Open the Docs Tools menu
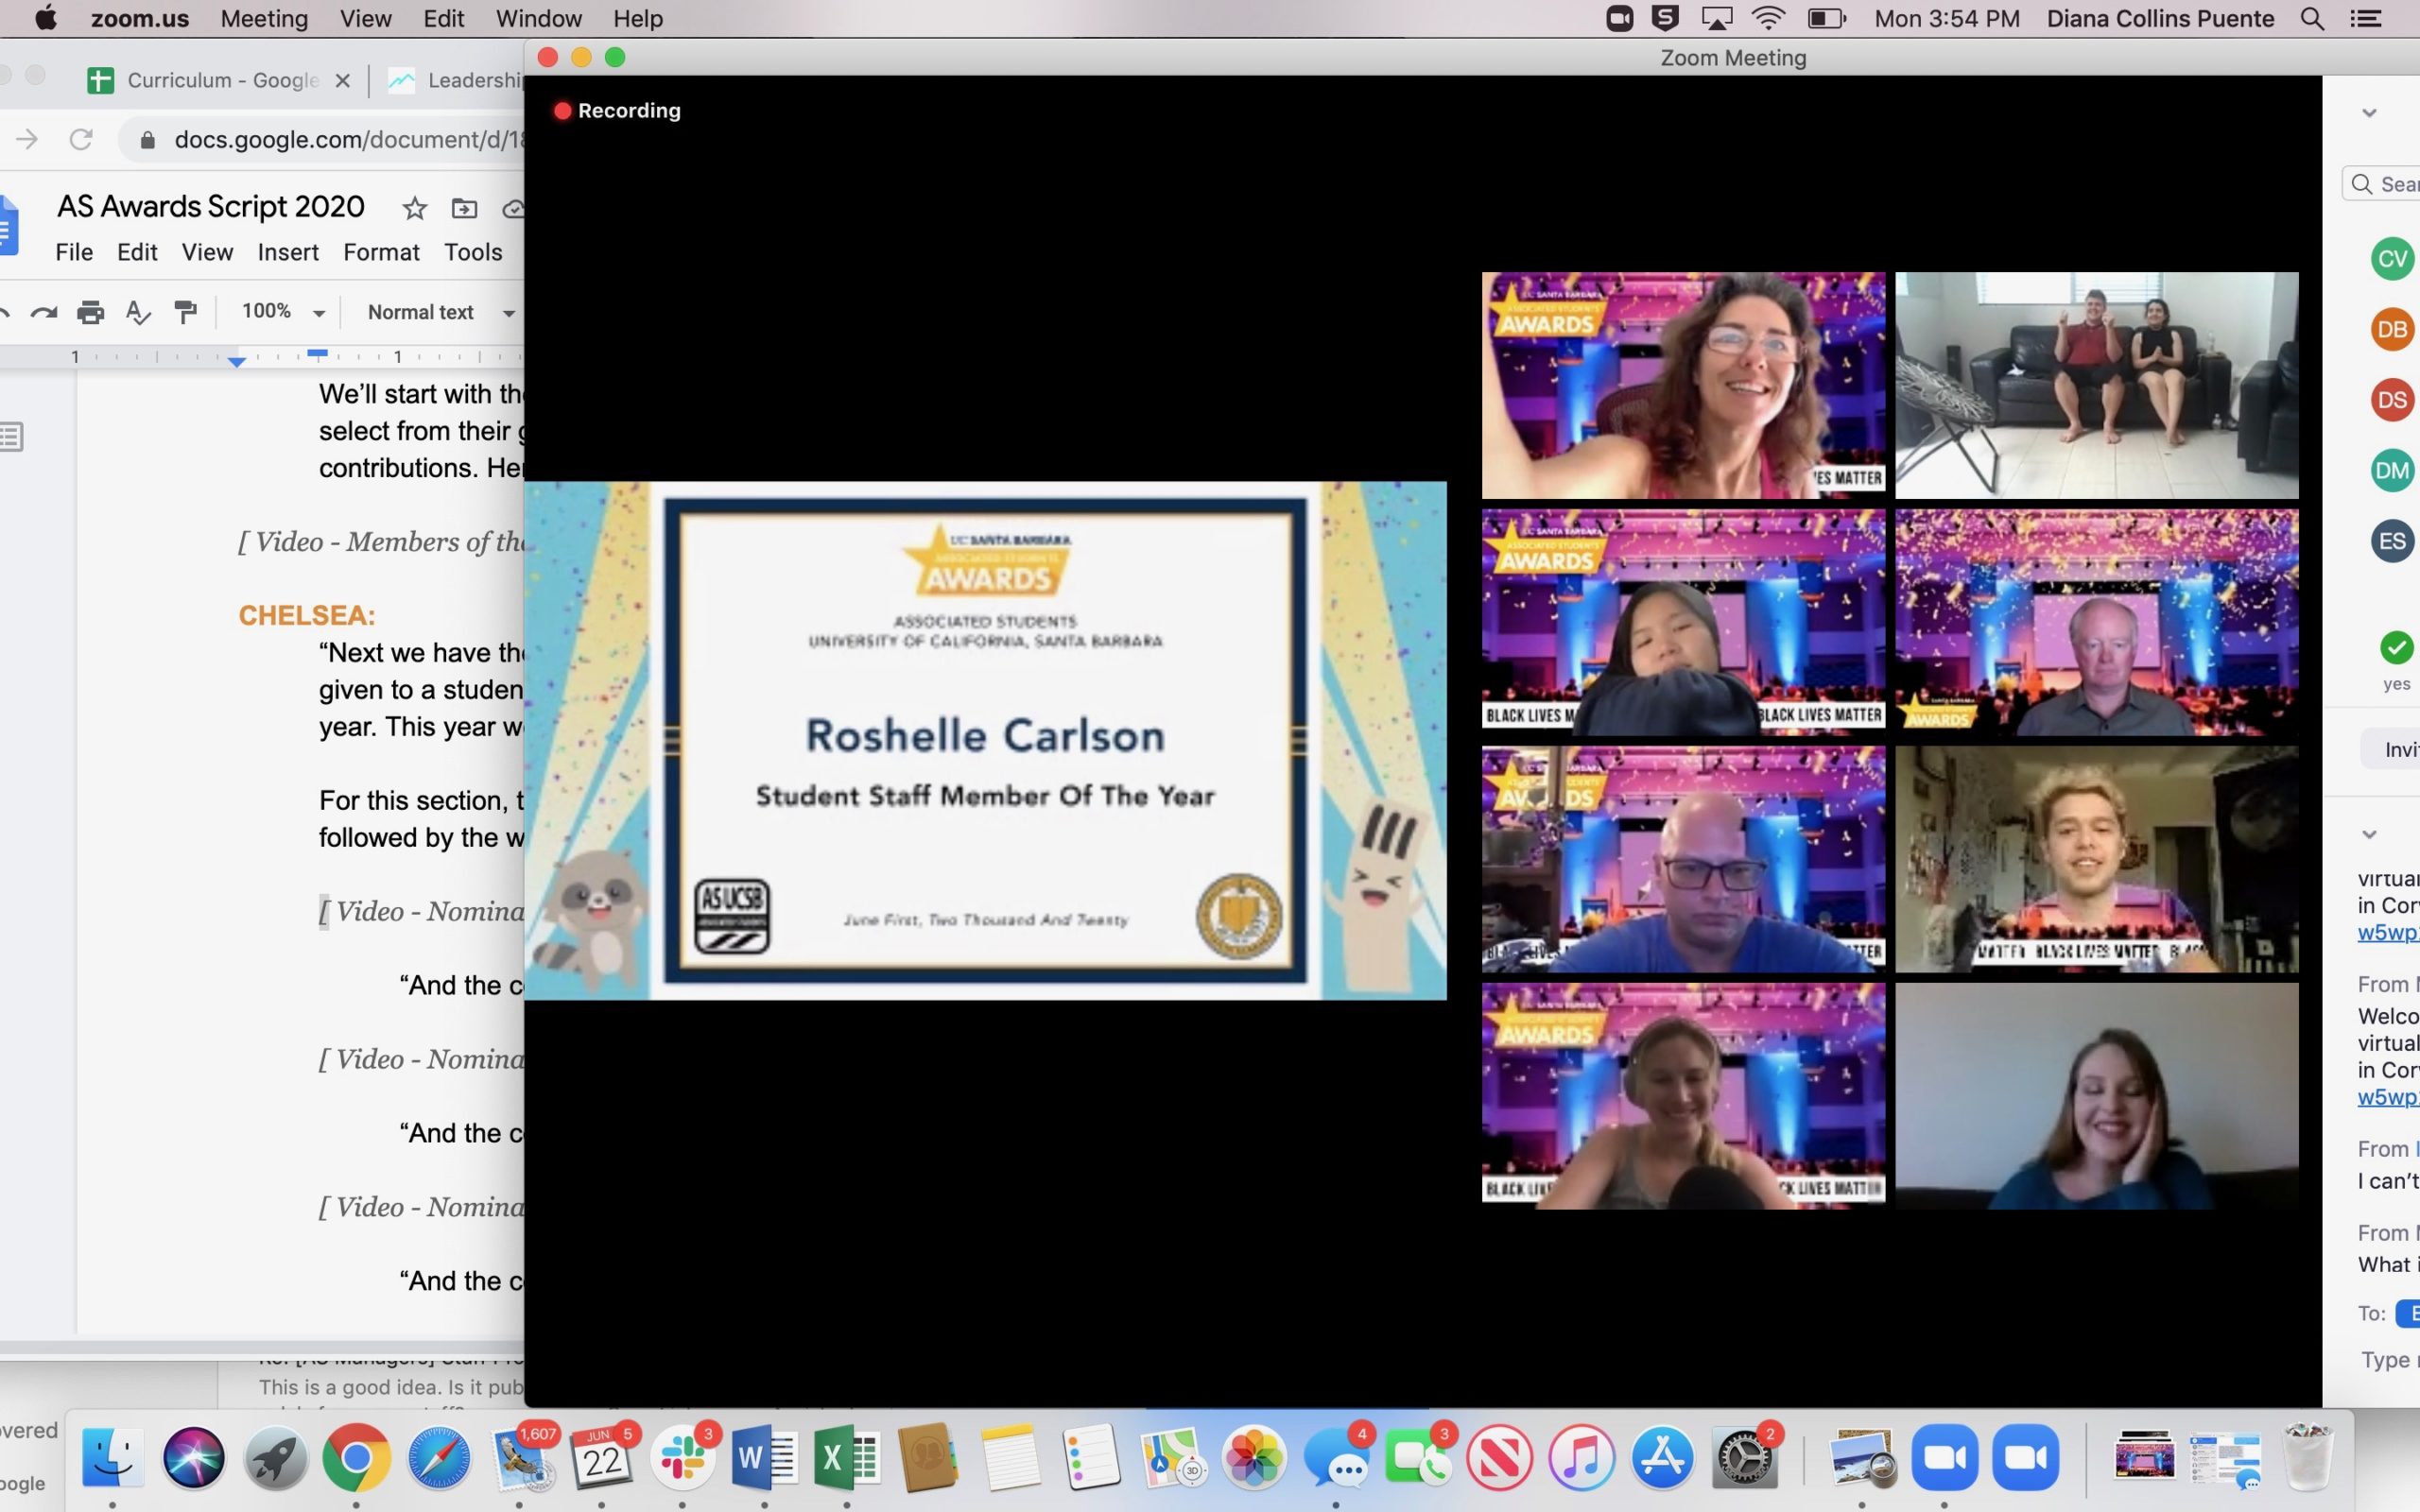 point(473,252)
